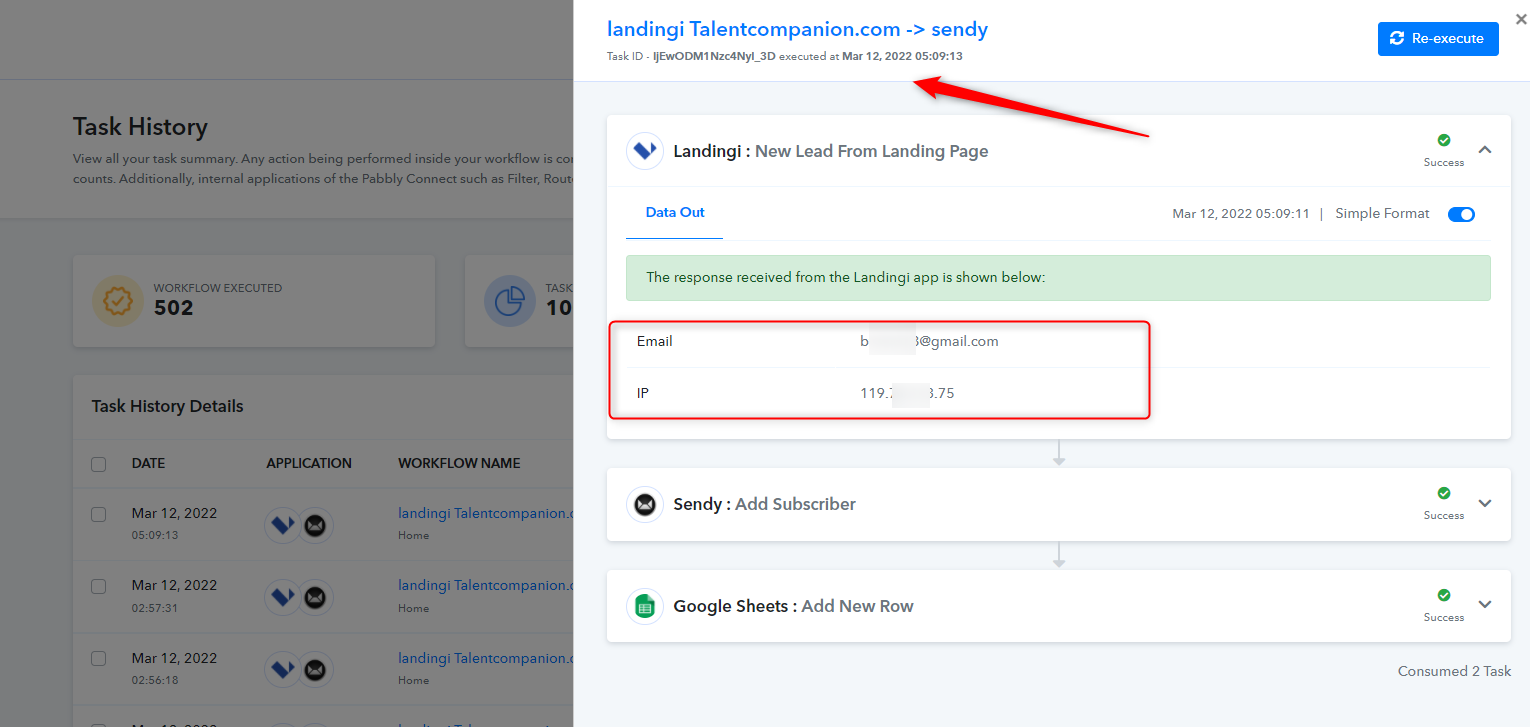
Task: Click the Landingi icon in the 02:56:18 row
Action: 282,669
